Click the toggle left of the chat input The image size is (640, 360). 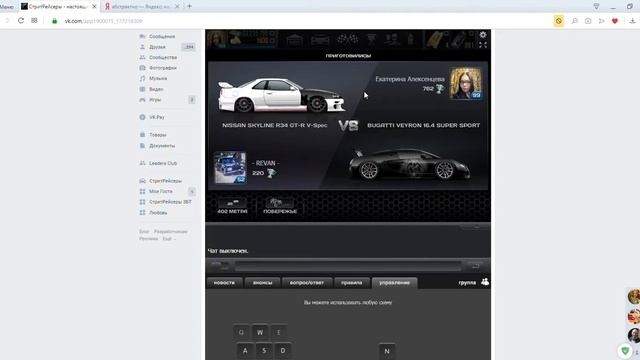coord(220,266)
